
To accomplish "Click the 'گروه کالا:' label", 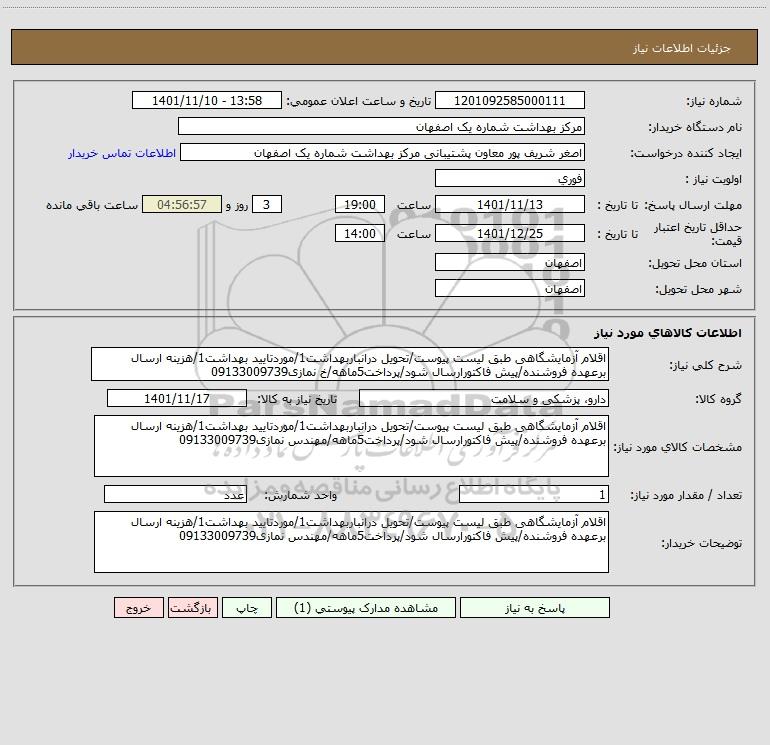I will coord(718,399).
